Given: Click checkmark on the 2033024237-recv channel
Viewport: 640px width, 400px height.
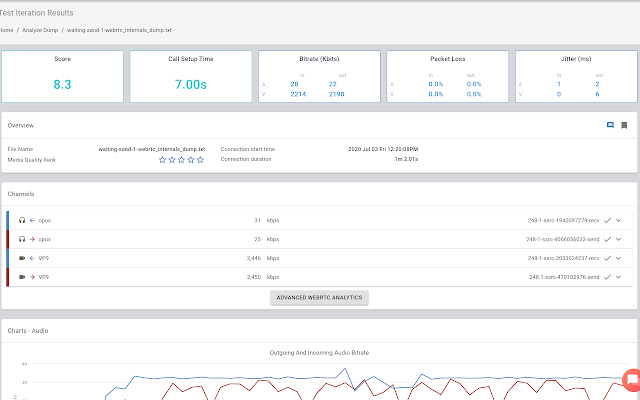Looking at the screenshot, I should 607,258.
